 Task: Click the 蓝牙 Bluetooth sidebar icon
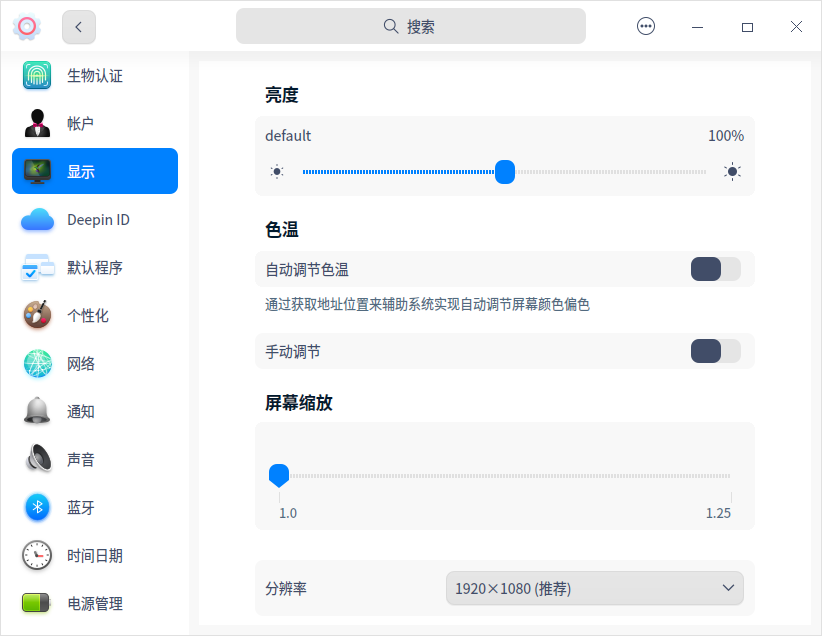[x=36, y=507]
